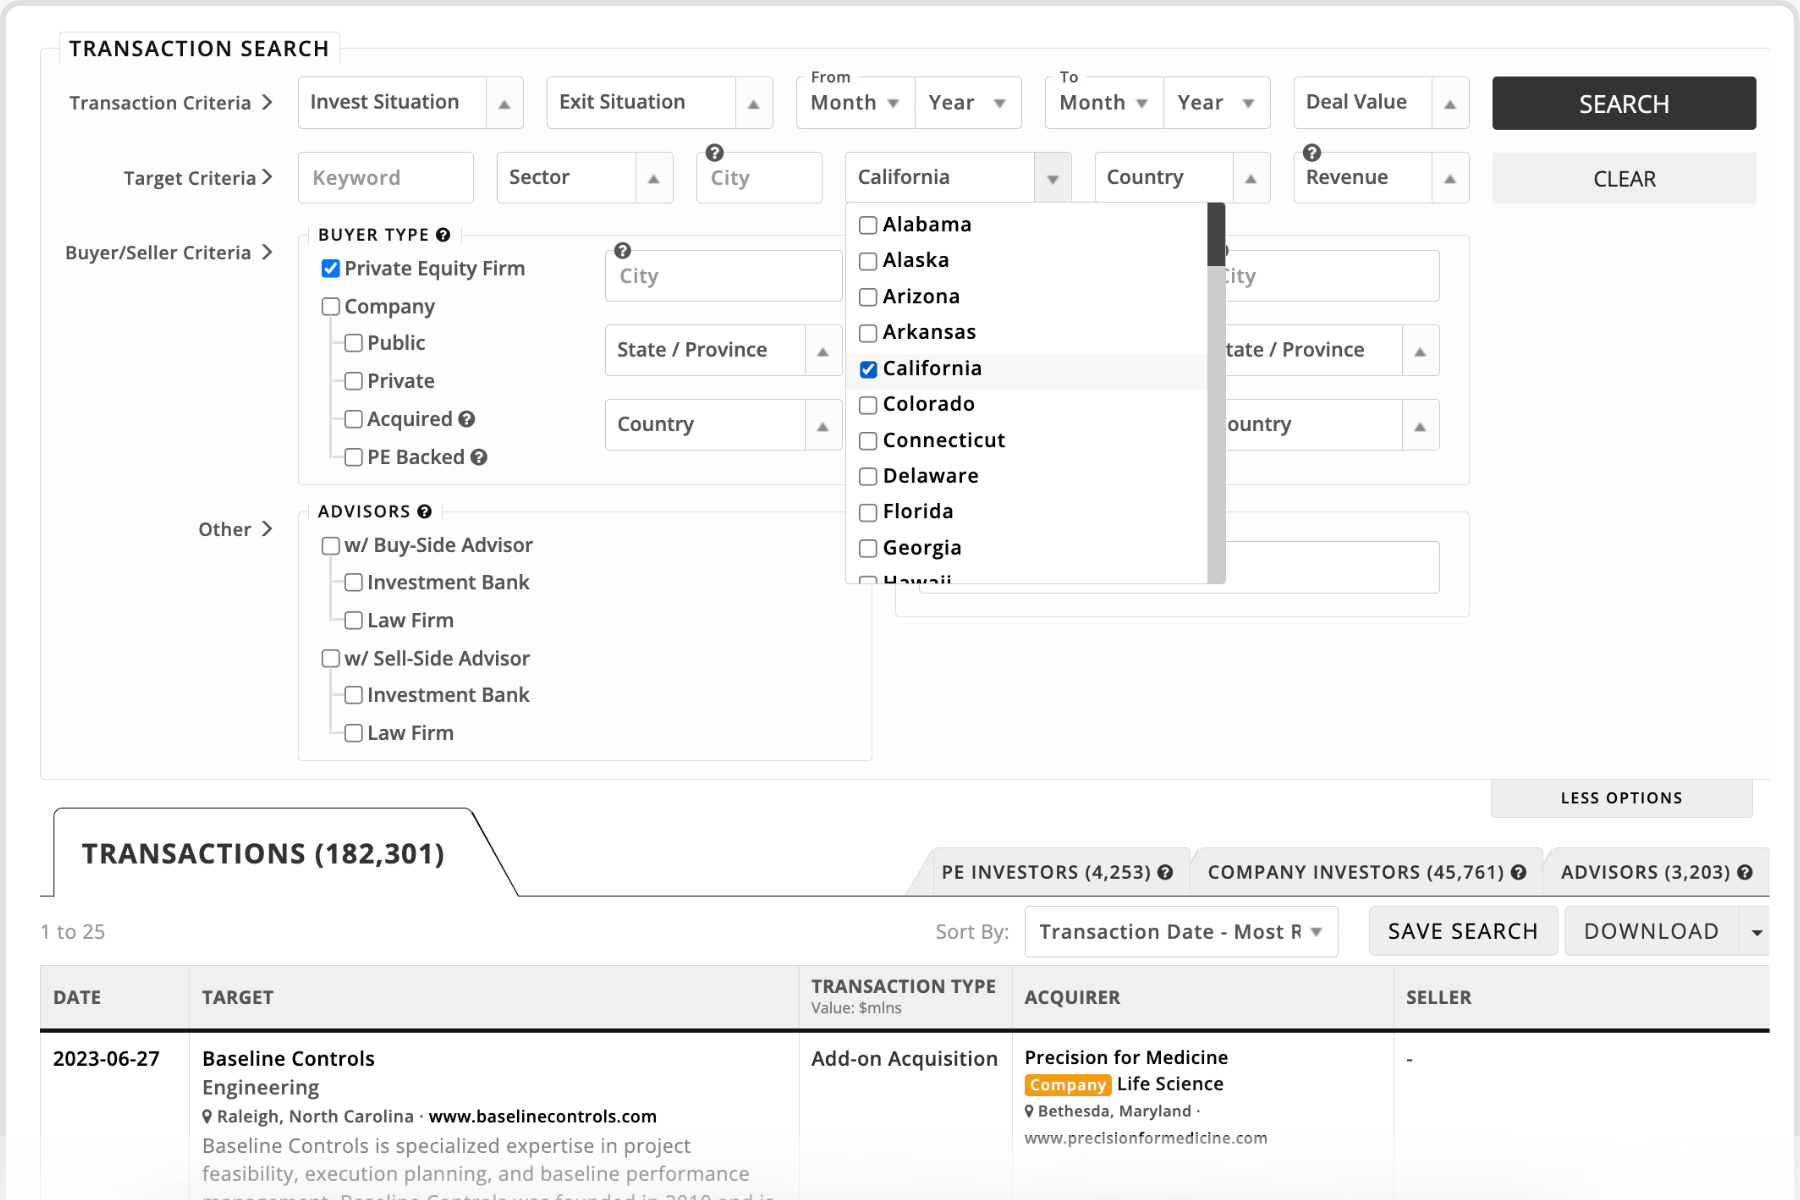Viewport: 1800px width, 1200px height.
Task: Enable the w/ Buy-Side Advisor checkbox
Action: coord(331,546)
